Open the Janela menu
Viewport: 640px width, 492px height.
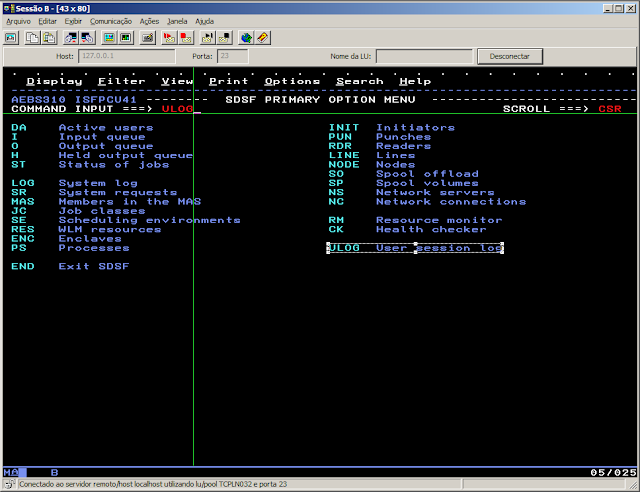click(x=177, y=21)
